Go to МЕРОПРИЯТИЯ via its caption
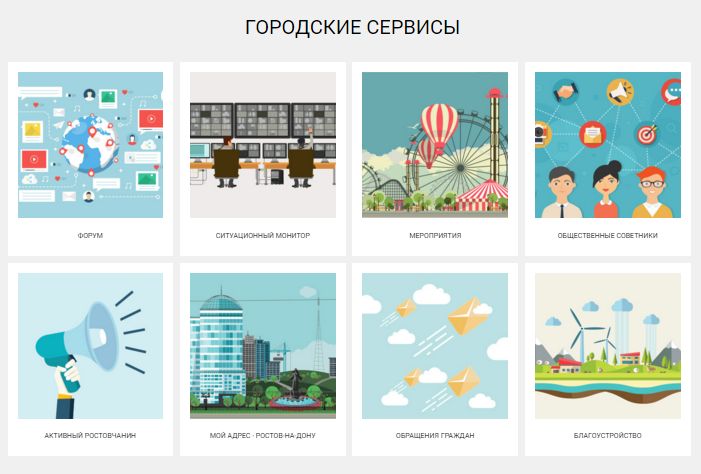This screenshot has height=474, width=701. [435, 236]
